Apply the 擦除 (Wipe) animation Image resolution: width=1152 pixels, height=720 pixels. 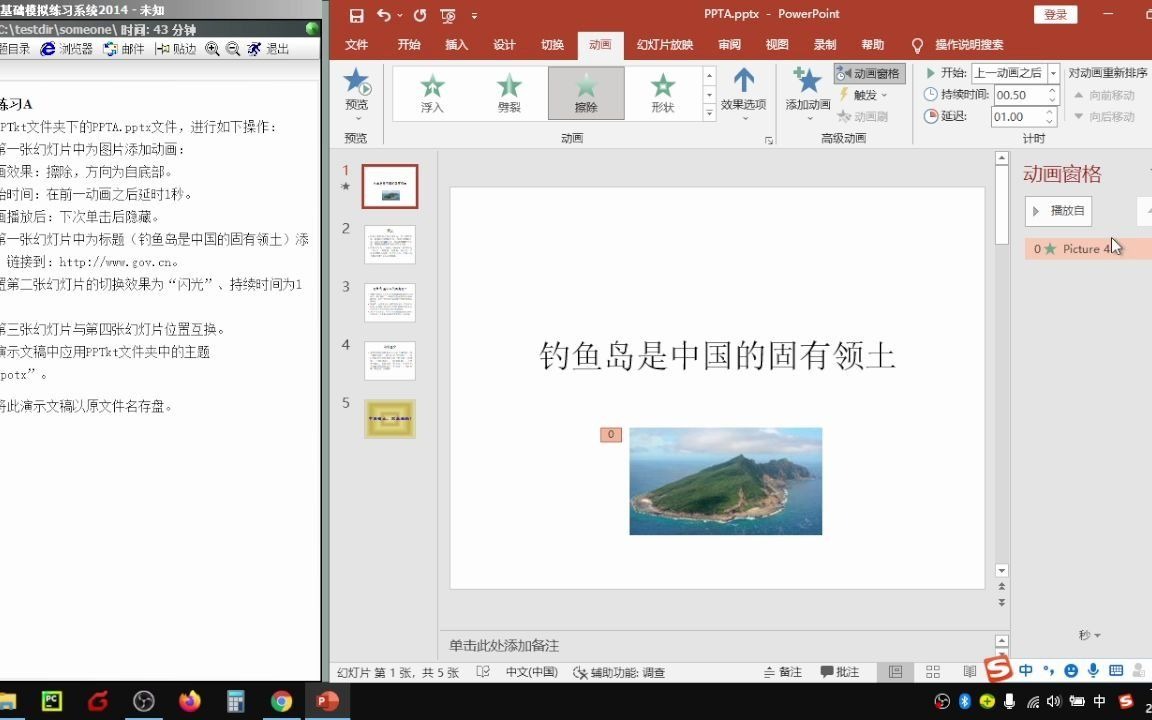point(585,92)
